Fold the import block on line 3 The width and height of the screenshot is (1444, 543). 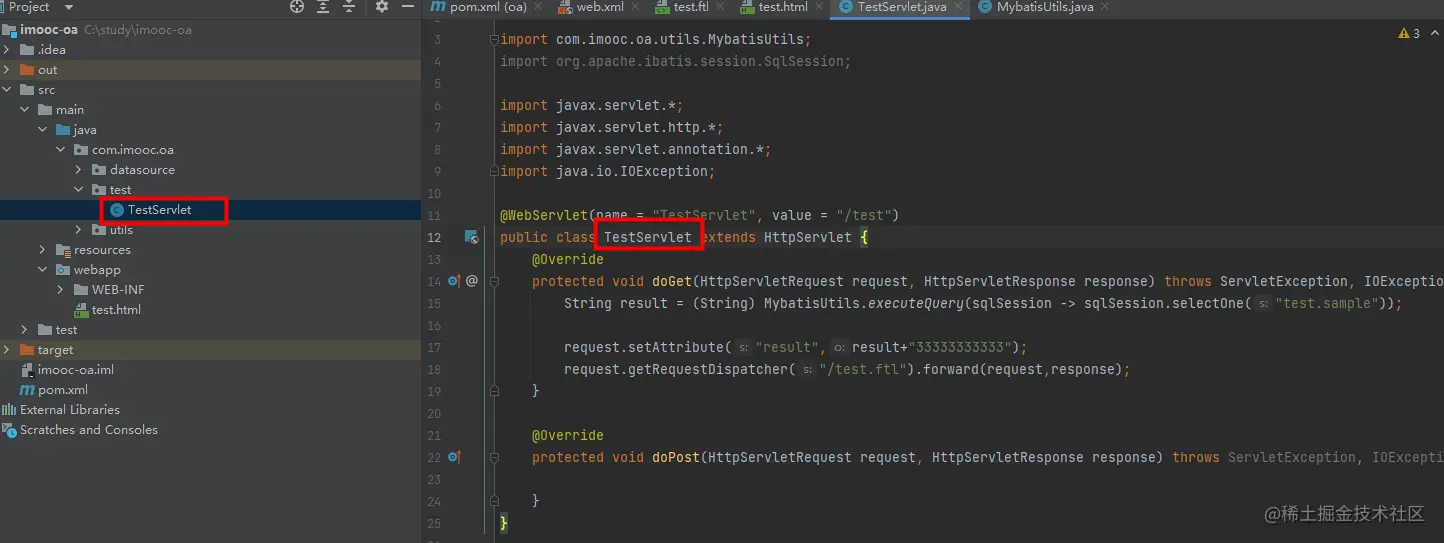493,40
